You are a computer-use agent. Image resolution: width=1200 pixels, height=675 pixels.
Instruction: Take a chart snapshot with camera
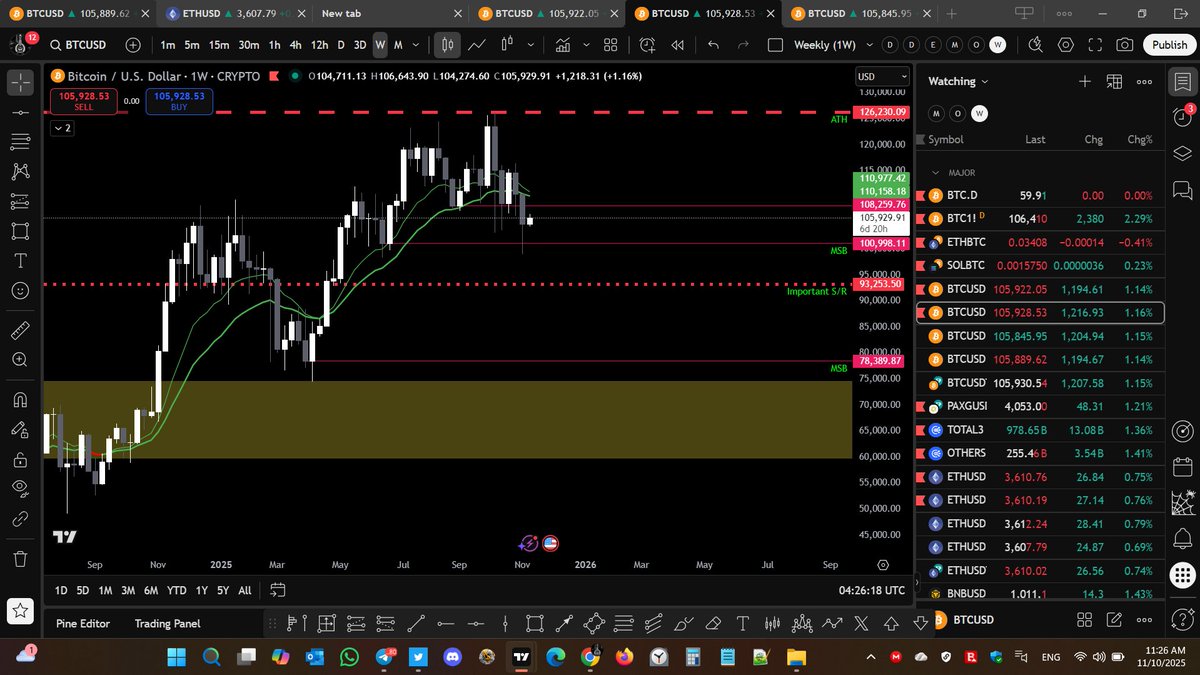tap(1125, 45)
